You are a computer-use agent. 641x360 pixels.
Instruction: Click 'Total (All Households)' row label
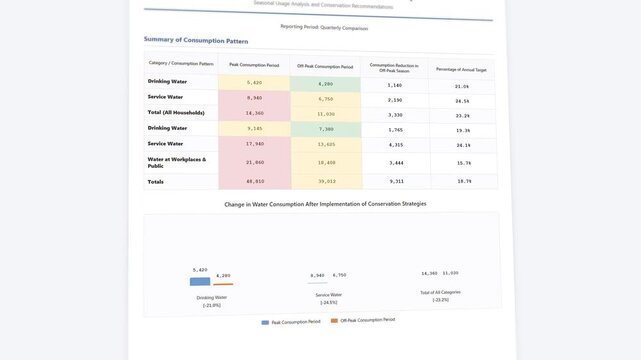point(176,112)
